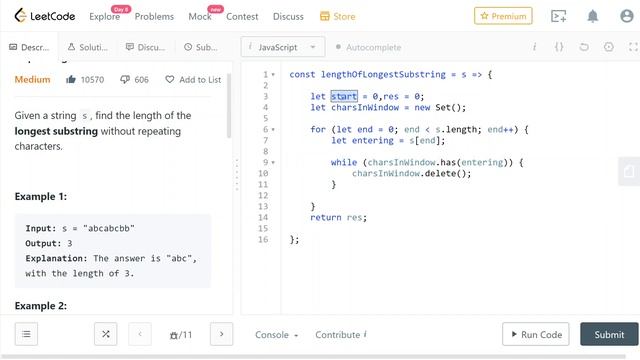Click the 'let entering = s[end];' line
This screenshot has width=640, height=360.
pyautogui.click(x=388, y=141)
